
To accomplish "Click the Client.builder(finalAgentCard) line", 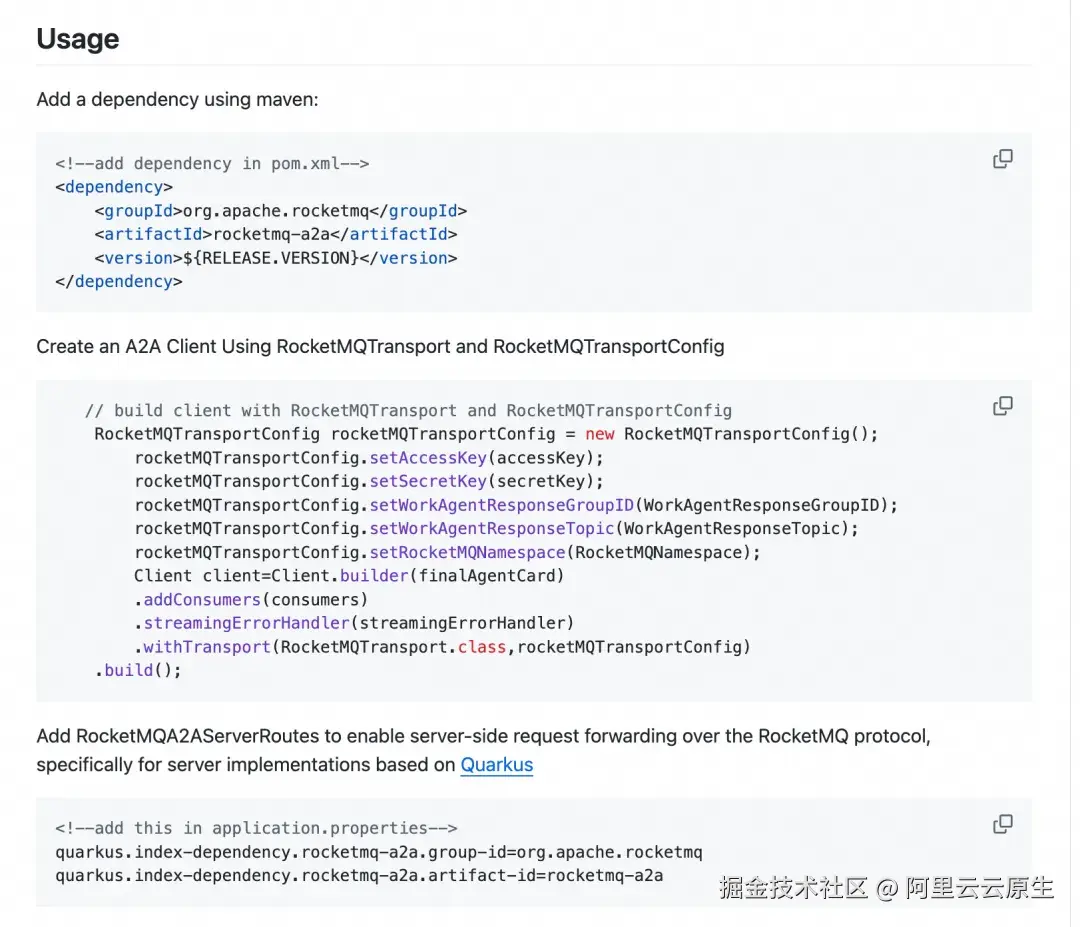I will (x=349, y=576).
